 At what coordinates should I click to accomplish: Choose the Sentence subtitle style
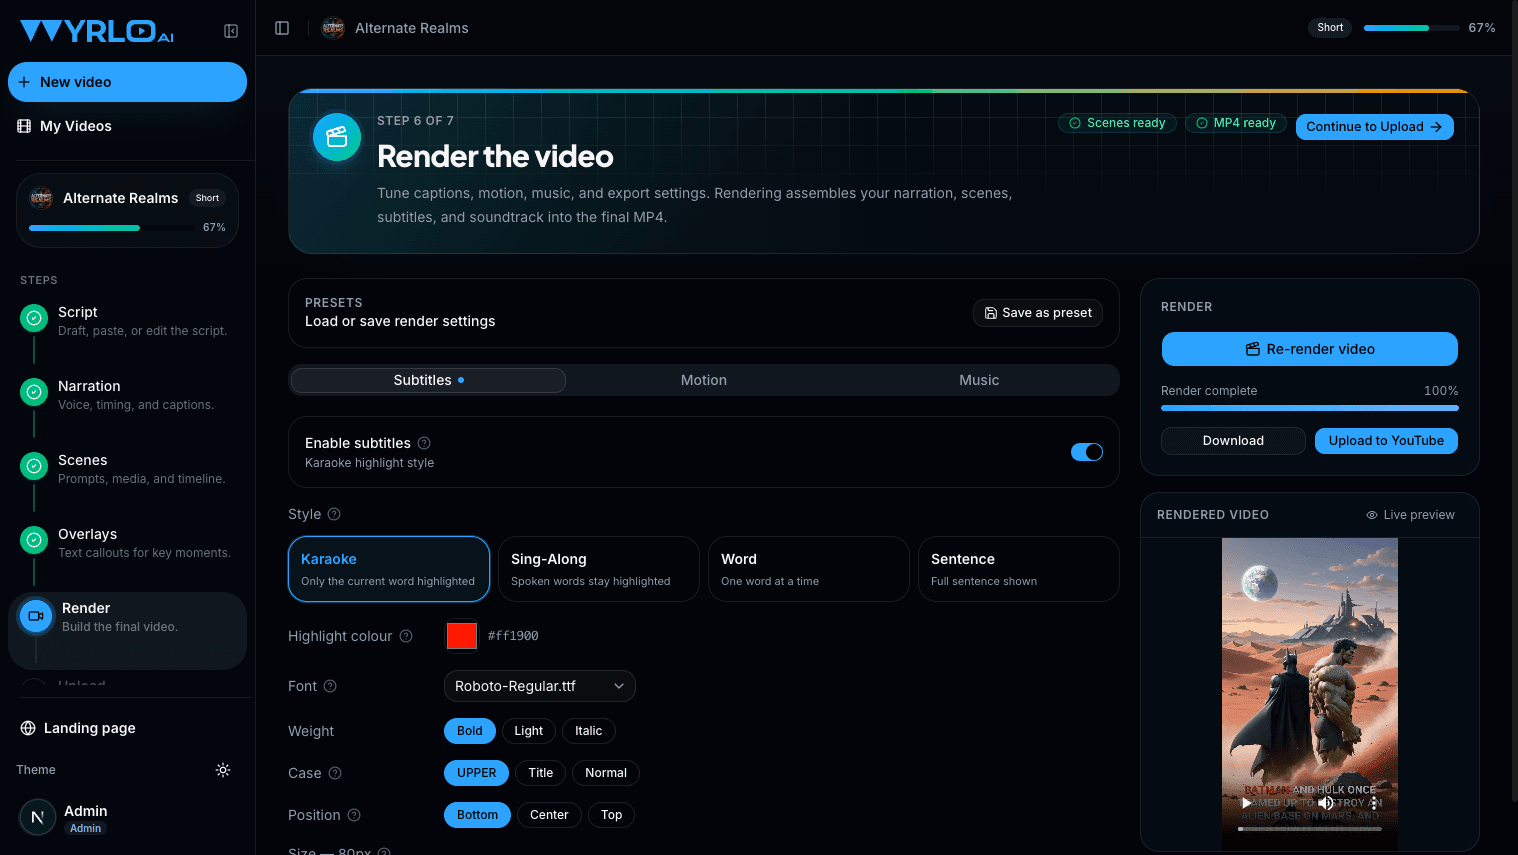pyautogui.click(x=1019, y=569)
